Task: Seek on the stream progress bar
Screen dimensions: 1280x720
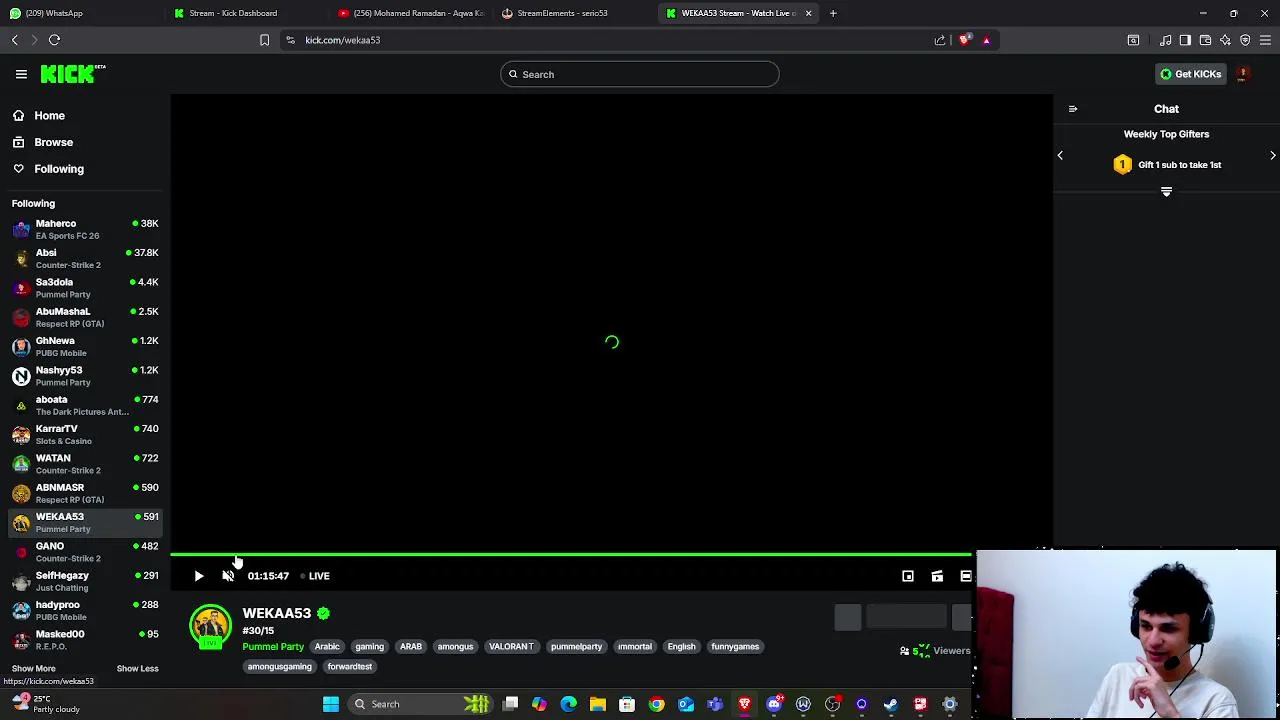Action: [571, 554]
